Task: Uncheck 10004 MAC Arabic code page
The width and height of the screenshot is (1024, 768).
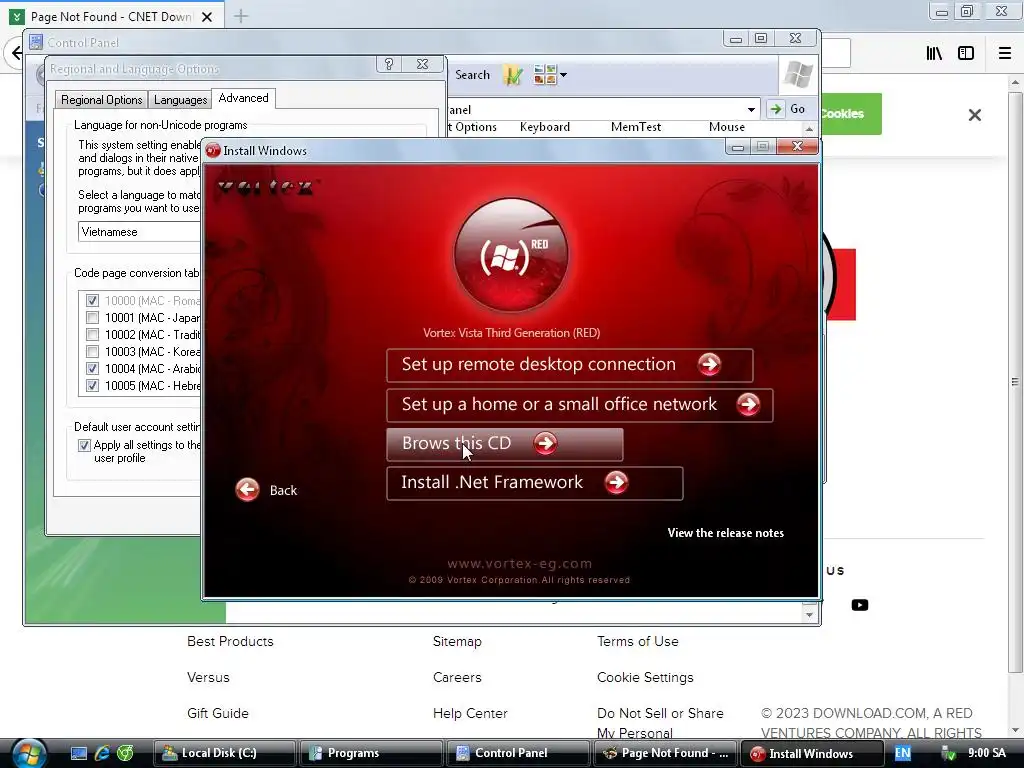Action: click(92, 368)
